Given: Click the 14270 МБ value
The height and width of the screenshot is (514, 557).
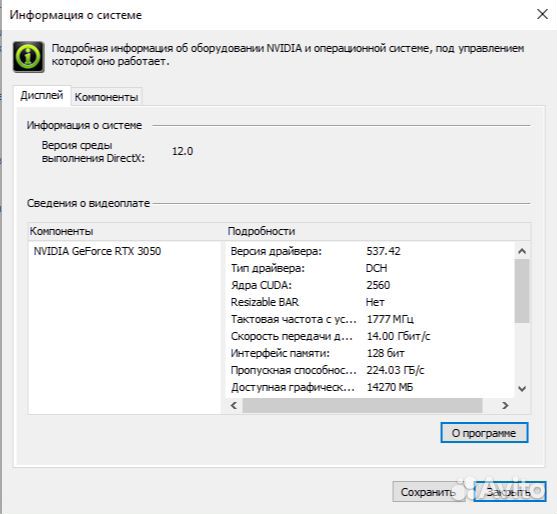Looking at the screenshot, I should pyautogui.click(x=390, y=387).
